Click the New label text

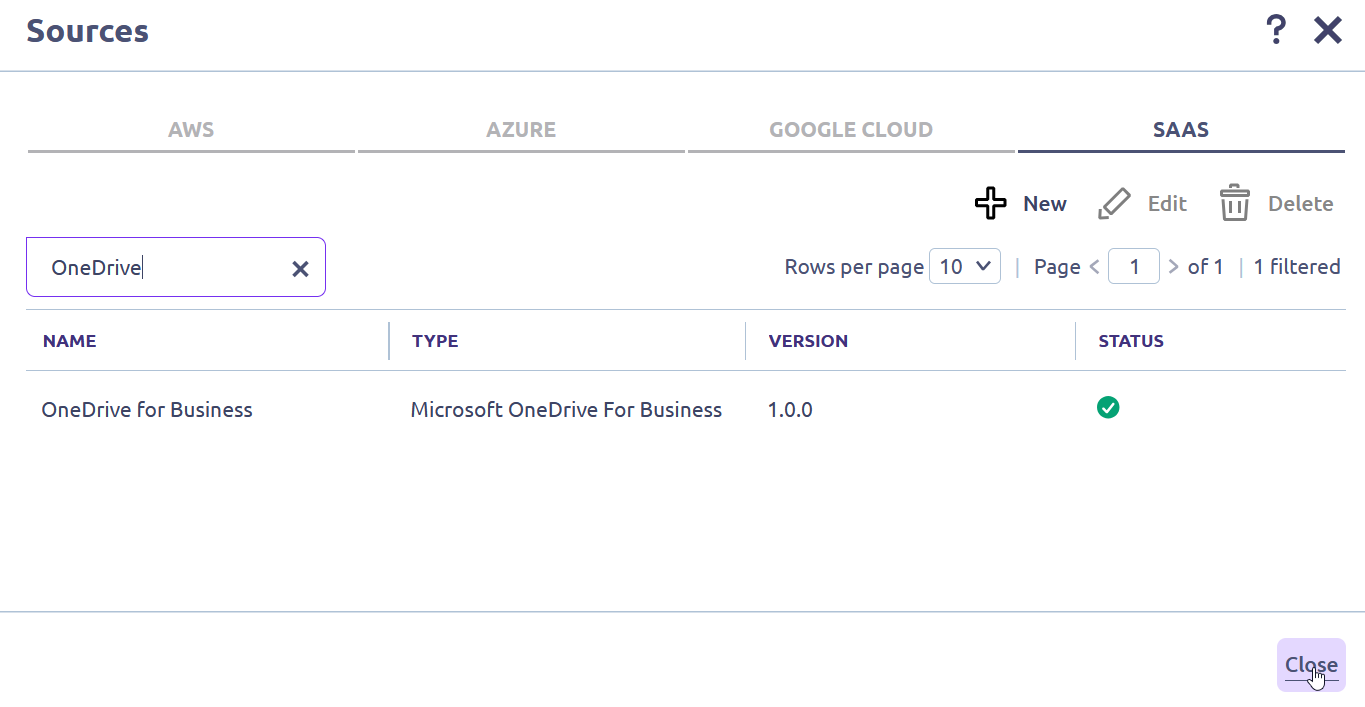pyautogui.click(x=1045, y=204)
